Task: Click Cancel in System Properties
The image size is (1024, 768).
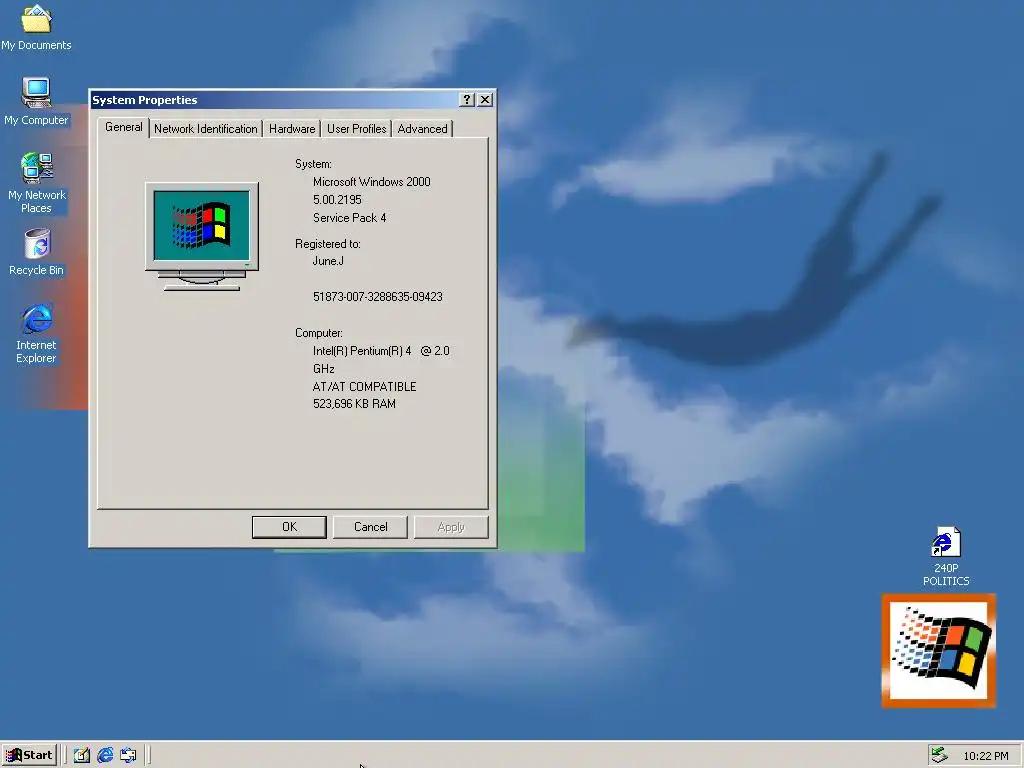Action: coord(370,527)
